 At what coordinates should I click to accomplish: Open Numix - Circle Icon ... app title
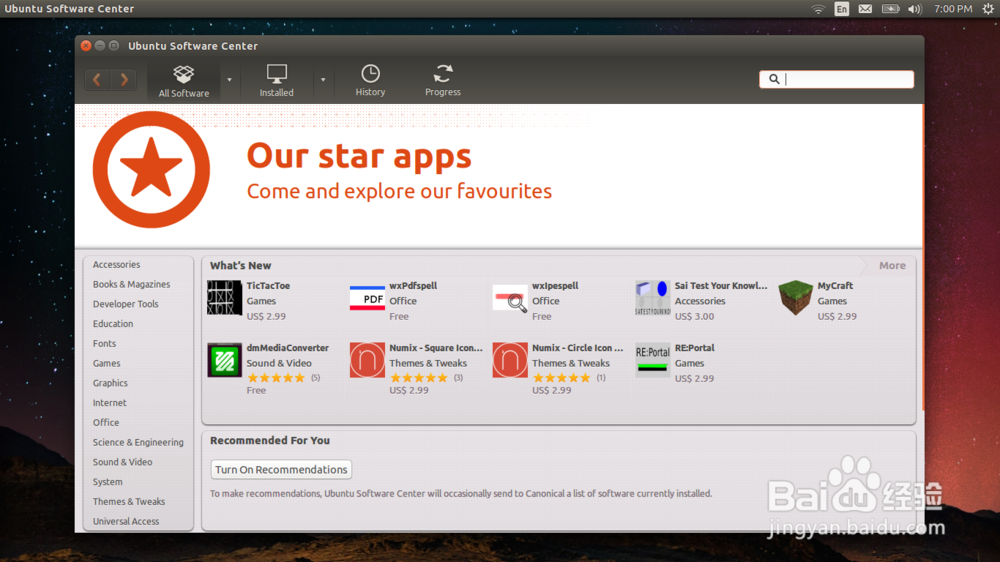tap(578, 348)
